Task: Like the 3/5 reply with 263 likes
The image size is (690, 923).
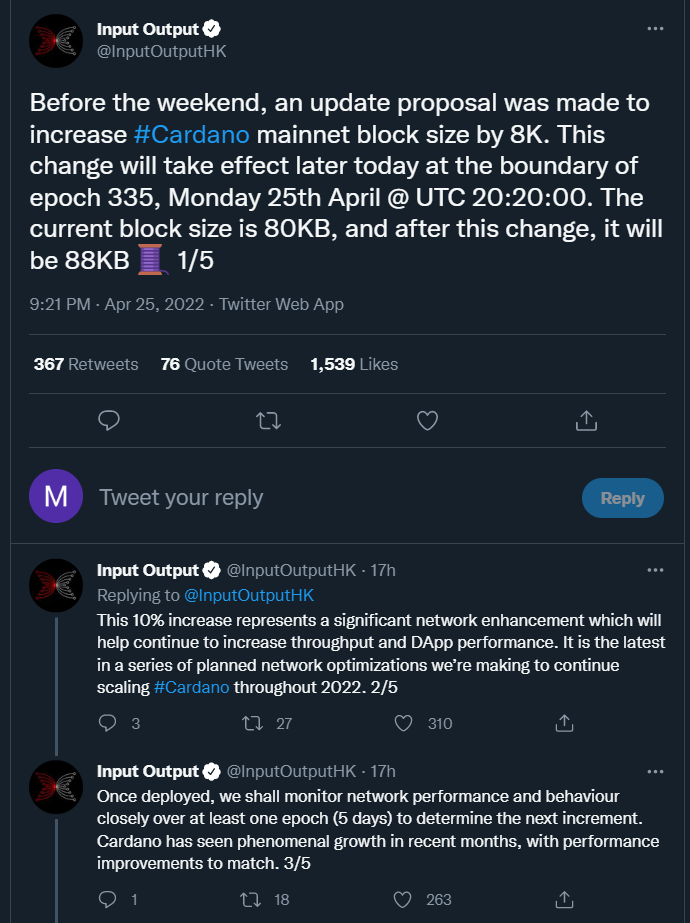Action: [x=404, y=899]
